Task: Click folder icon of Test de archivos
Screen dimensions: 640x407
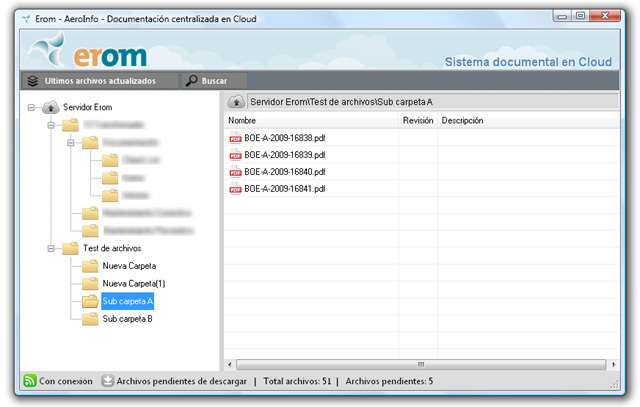Action: pyautogui.click(x=70, y=248)
